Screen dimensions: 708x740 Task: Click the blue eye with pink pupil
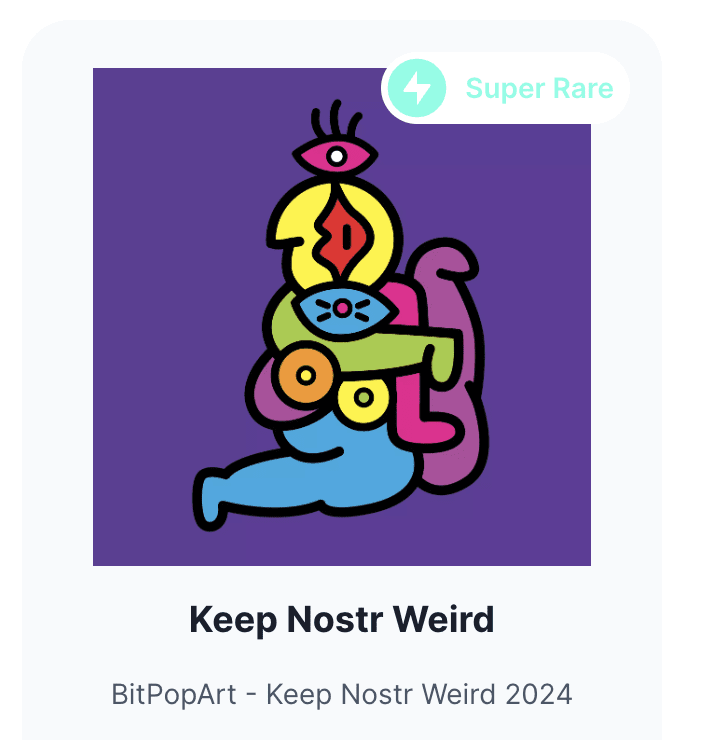pos(344,309)
